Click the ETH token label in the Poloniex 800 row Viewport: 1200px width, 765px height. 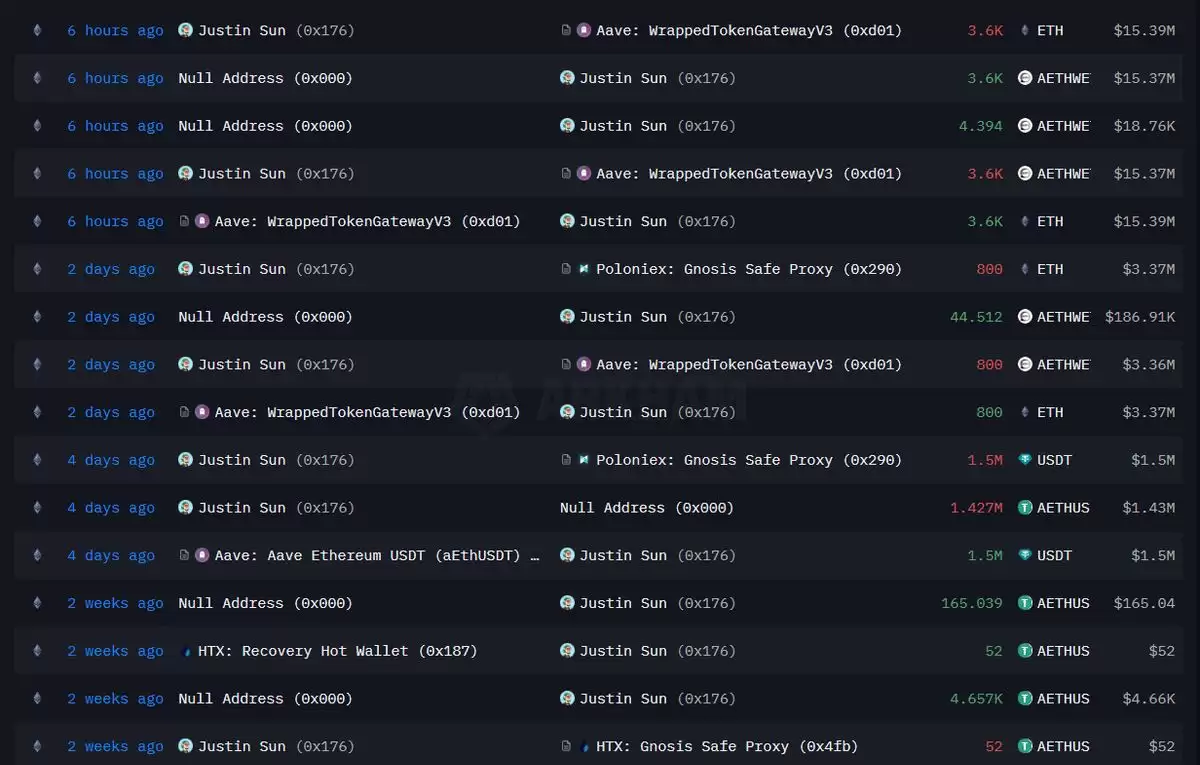point(1050,269)
